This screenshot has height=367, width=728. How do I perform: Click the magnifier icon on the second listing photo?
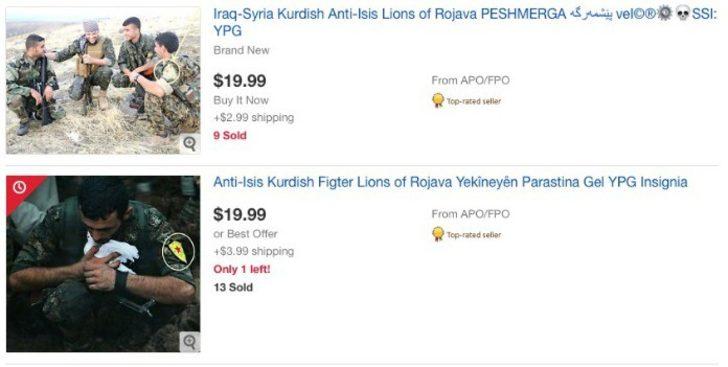189,342
